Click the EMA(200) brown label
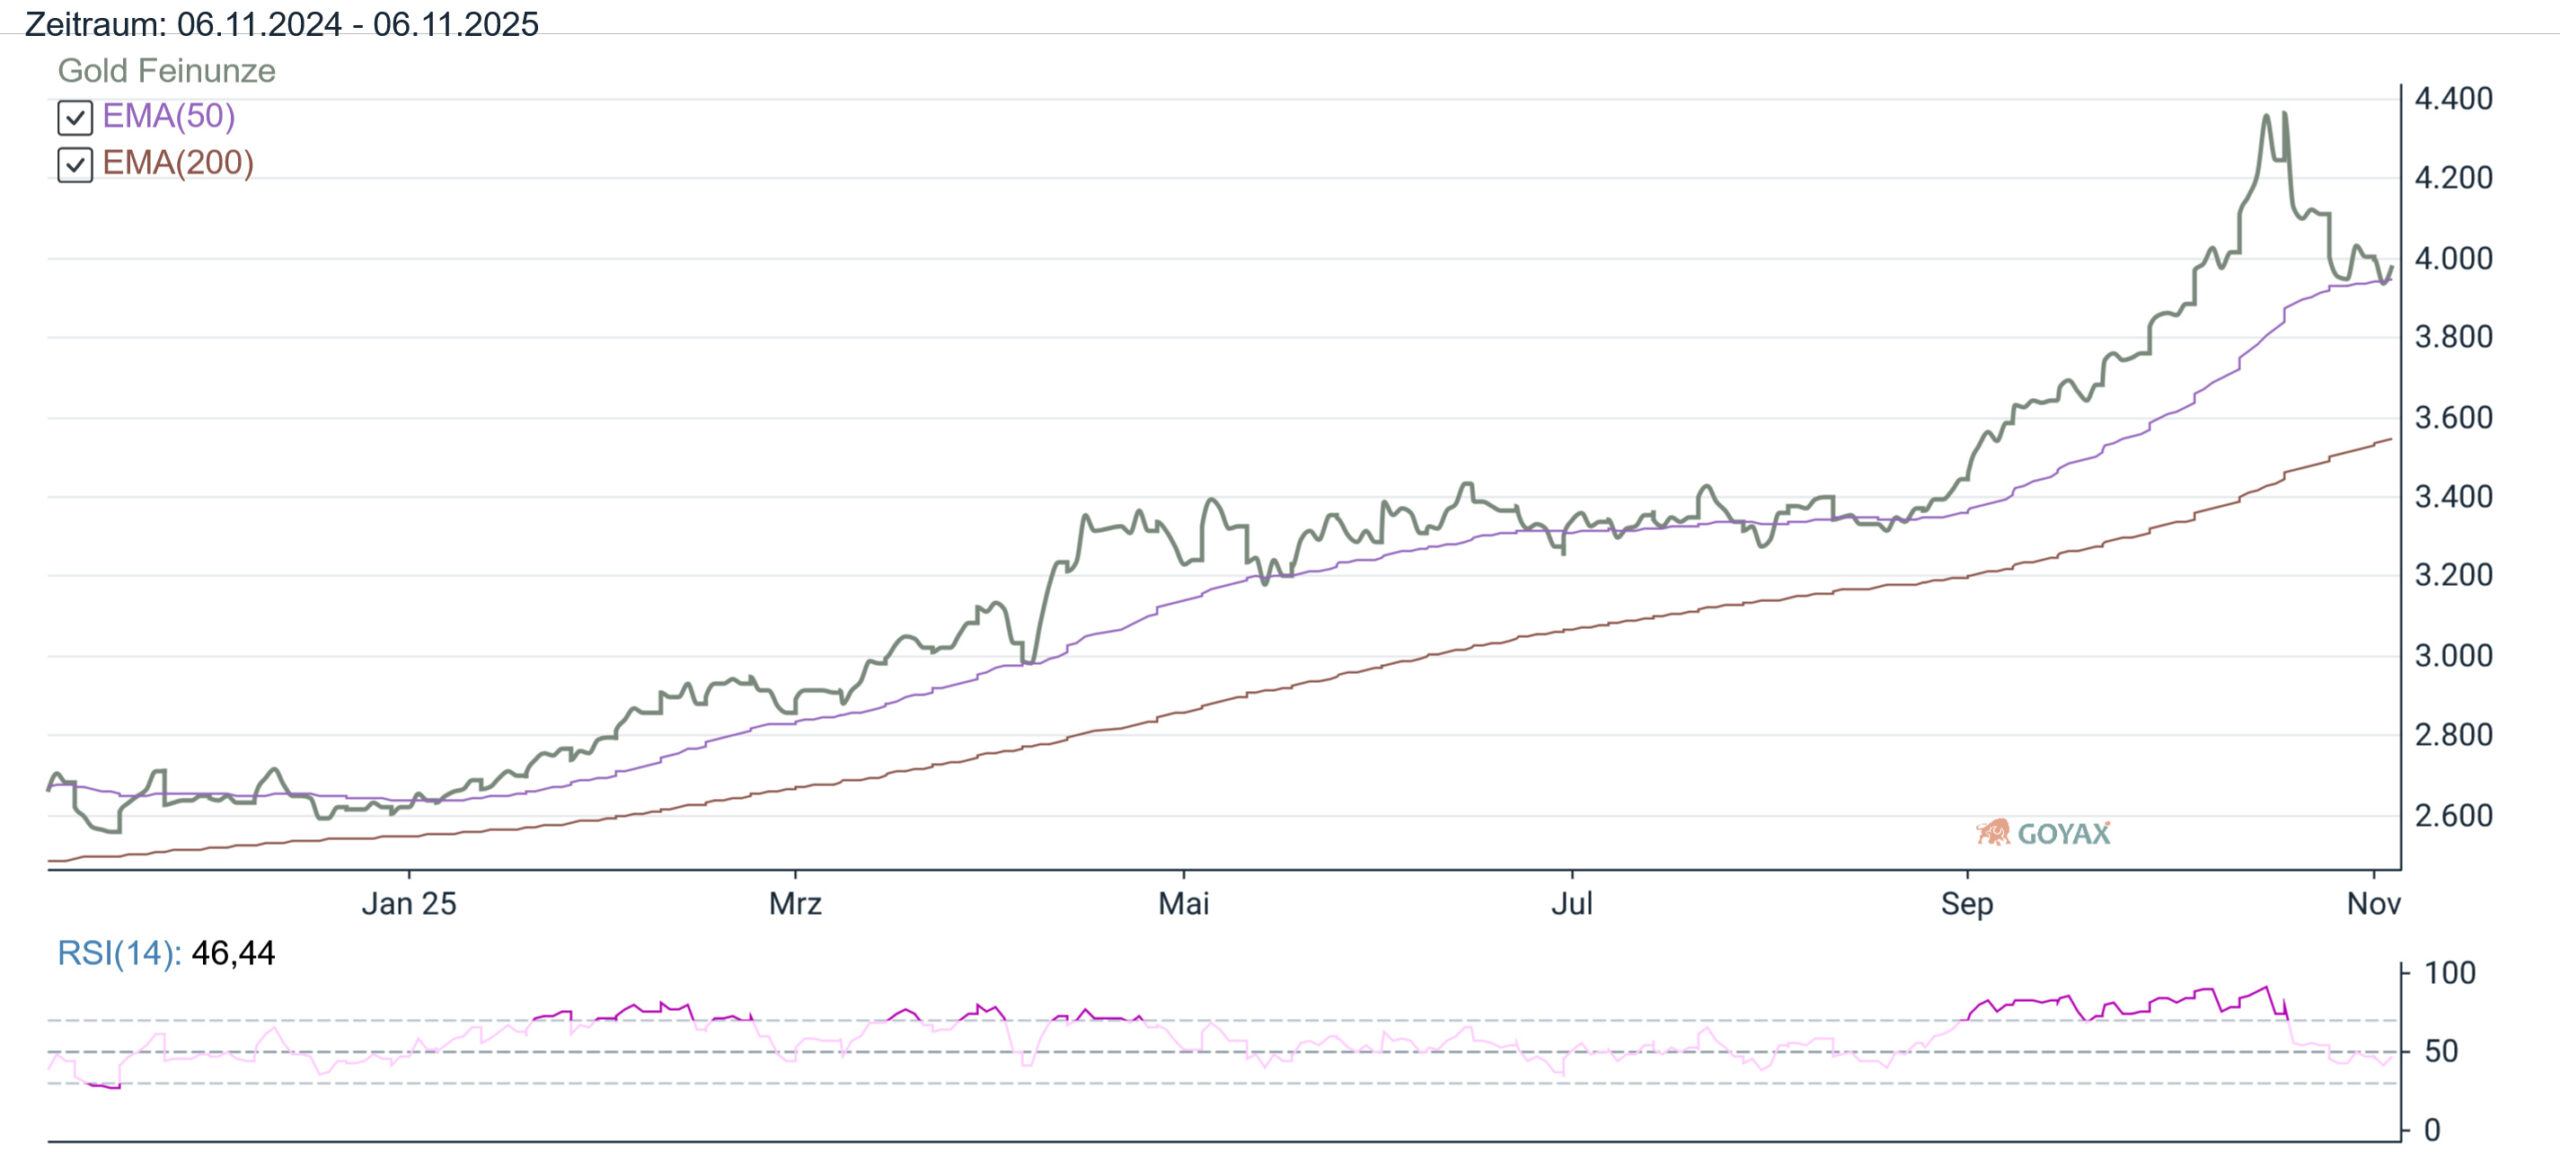 (x=178, y=163)
